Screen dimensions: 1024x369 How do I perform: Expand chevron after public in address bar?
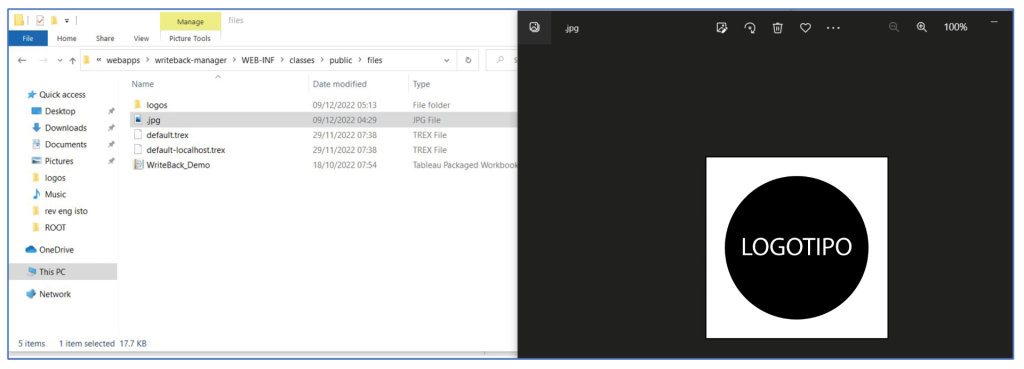pyautogui.click(x=359, y=60)
